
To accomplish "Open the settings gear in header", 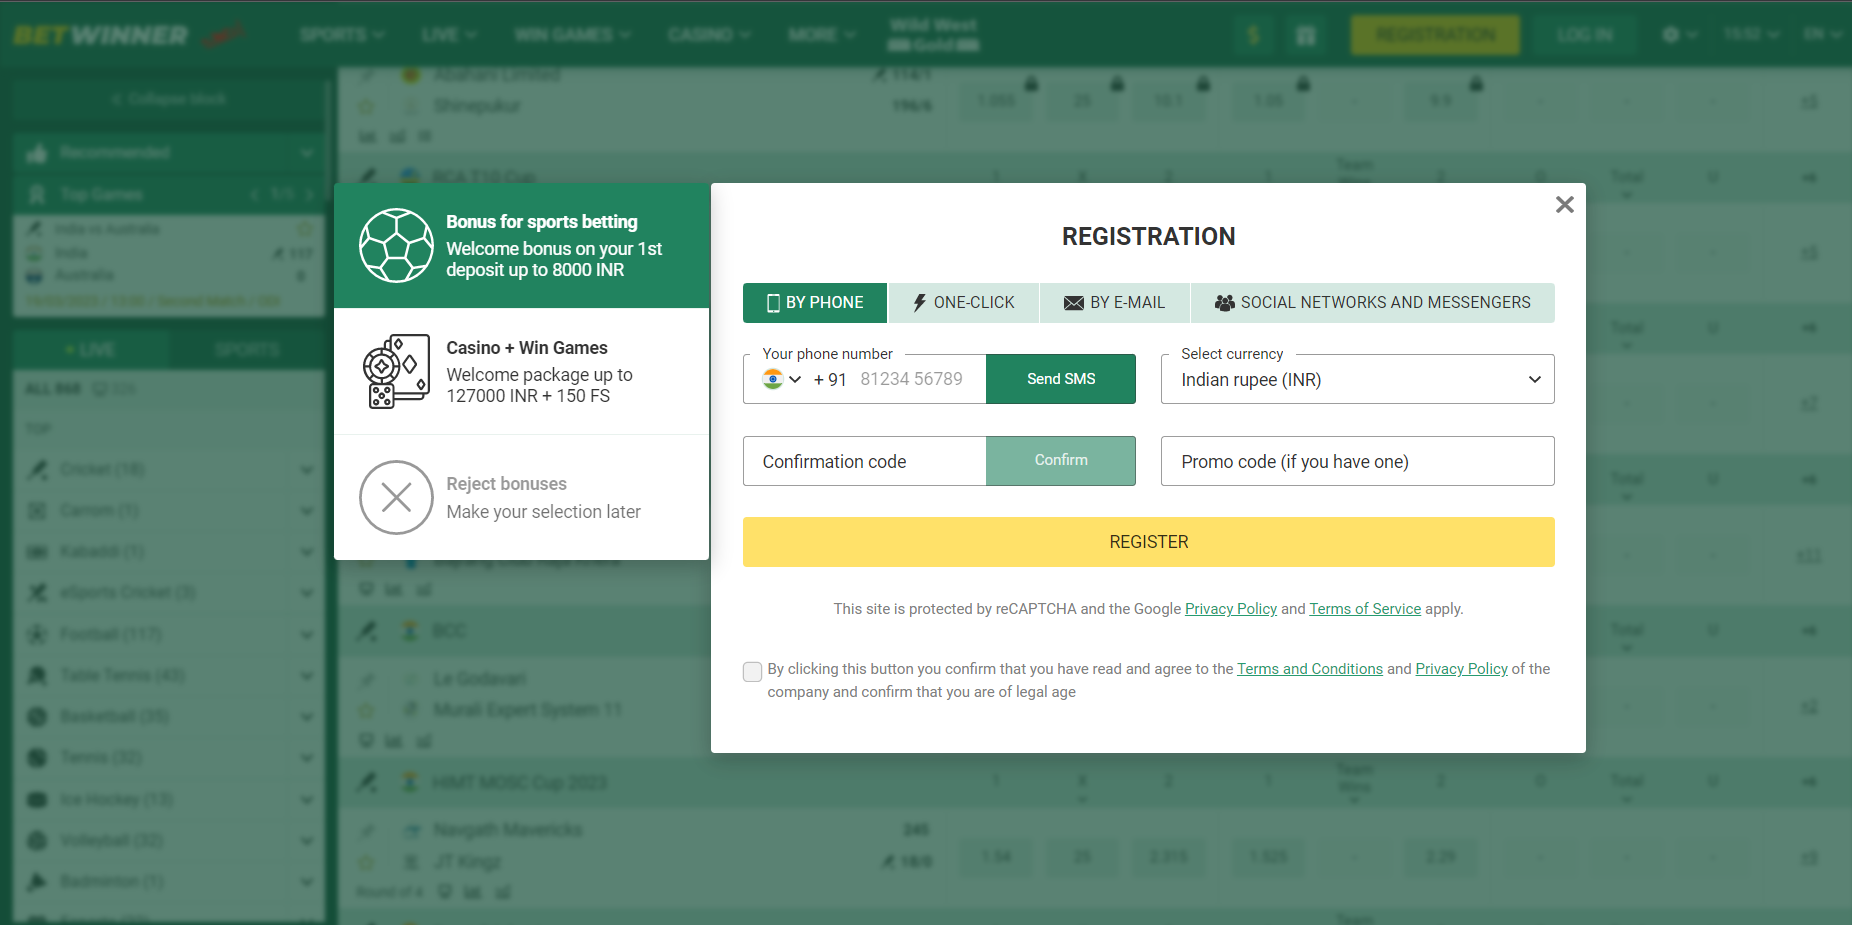I will (x=1671, y=35).
